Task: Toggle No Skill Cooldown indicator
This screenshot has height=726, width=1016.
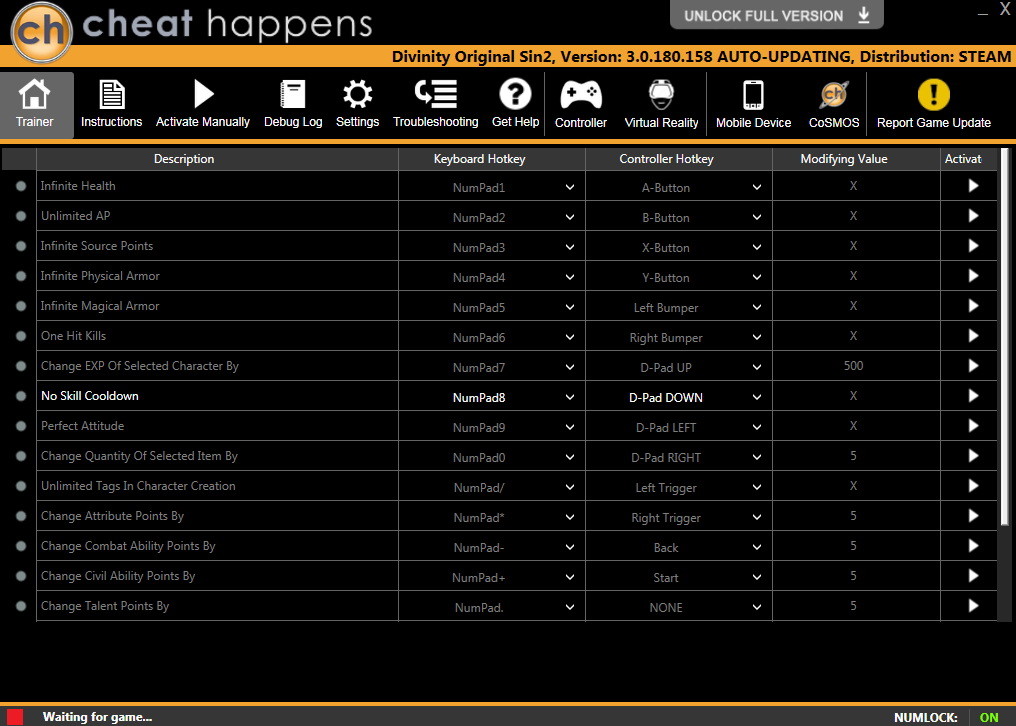Action: (x=21, y=396)
